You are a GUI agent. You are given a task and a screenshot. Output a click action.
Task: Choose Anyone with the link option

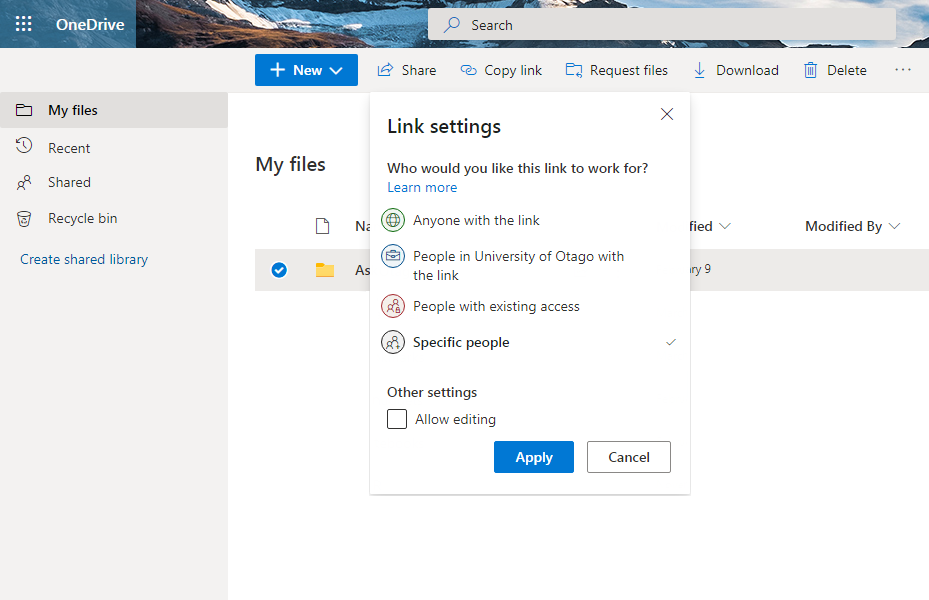click(x=476, y=220)
